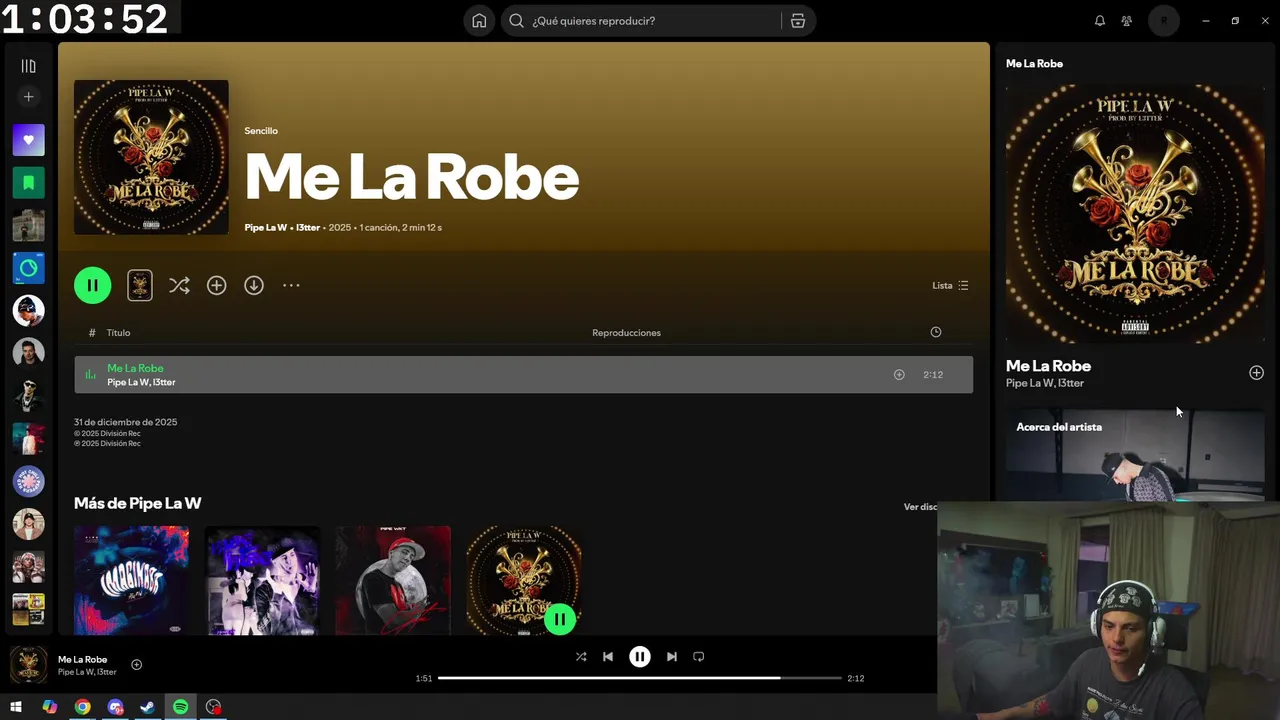The width and height of the screenshot is (1280, 720).
Task: Pause via green button on Me La Robe card
Action: coord(560,619)
